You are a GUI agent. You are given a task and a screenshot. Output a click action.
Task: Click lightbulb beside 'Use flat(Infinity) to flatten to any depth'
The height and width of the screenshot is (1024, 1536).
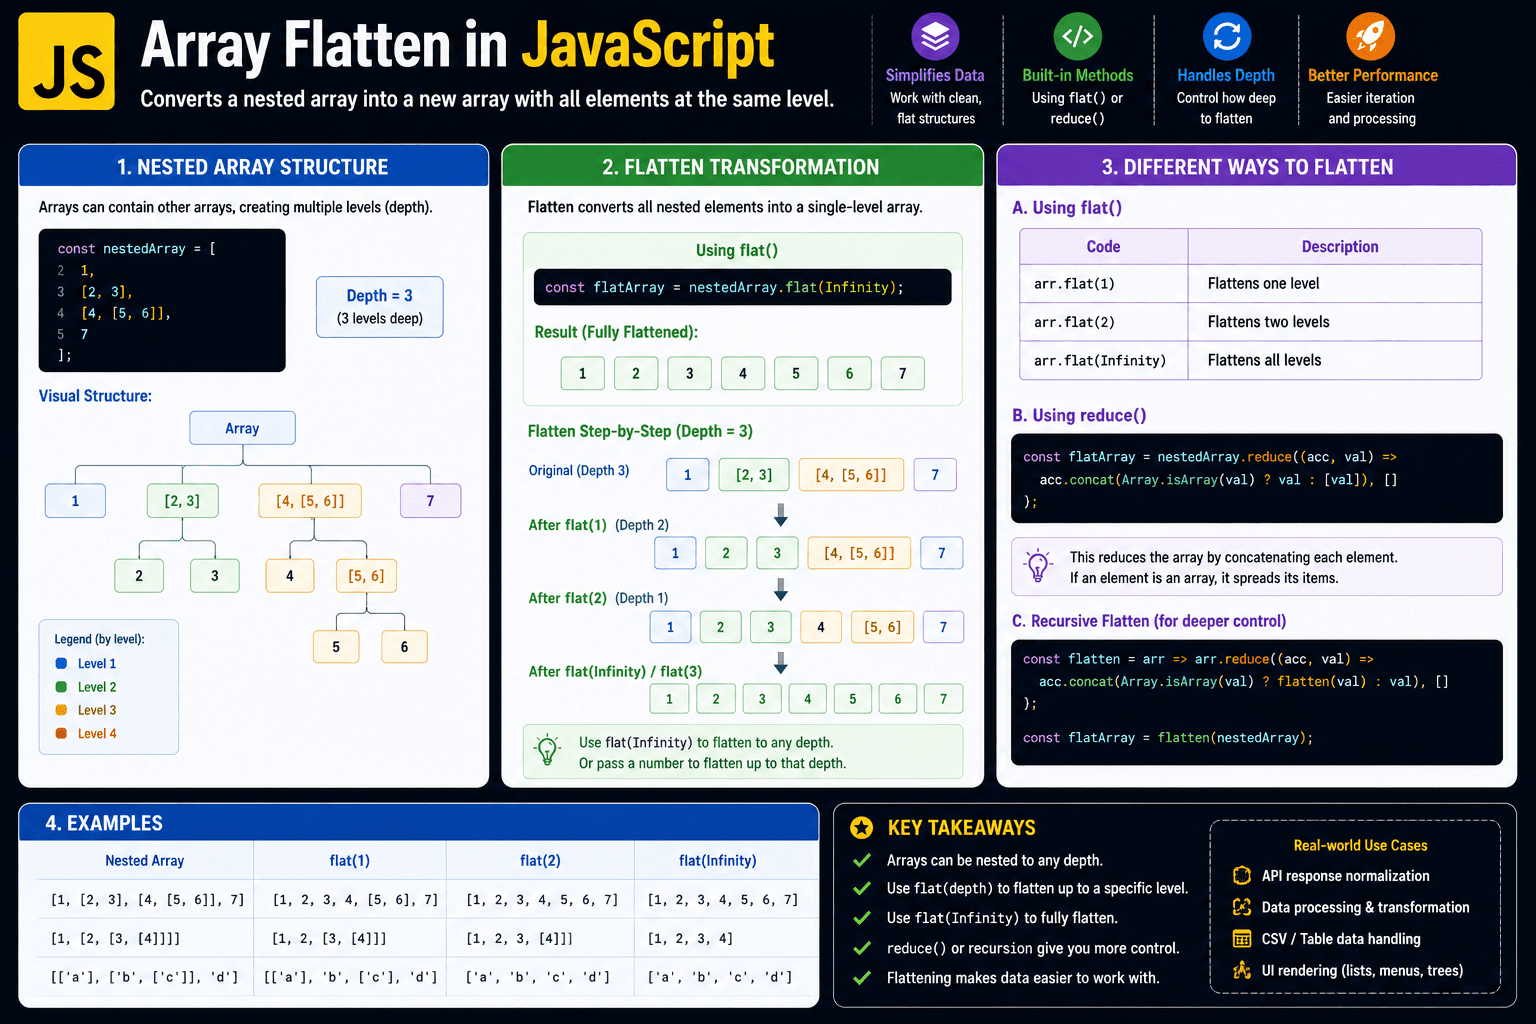548,750
